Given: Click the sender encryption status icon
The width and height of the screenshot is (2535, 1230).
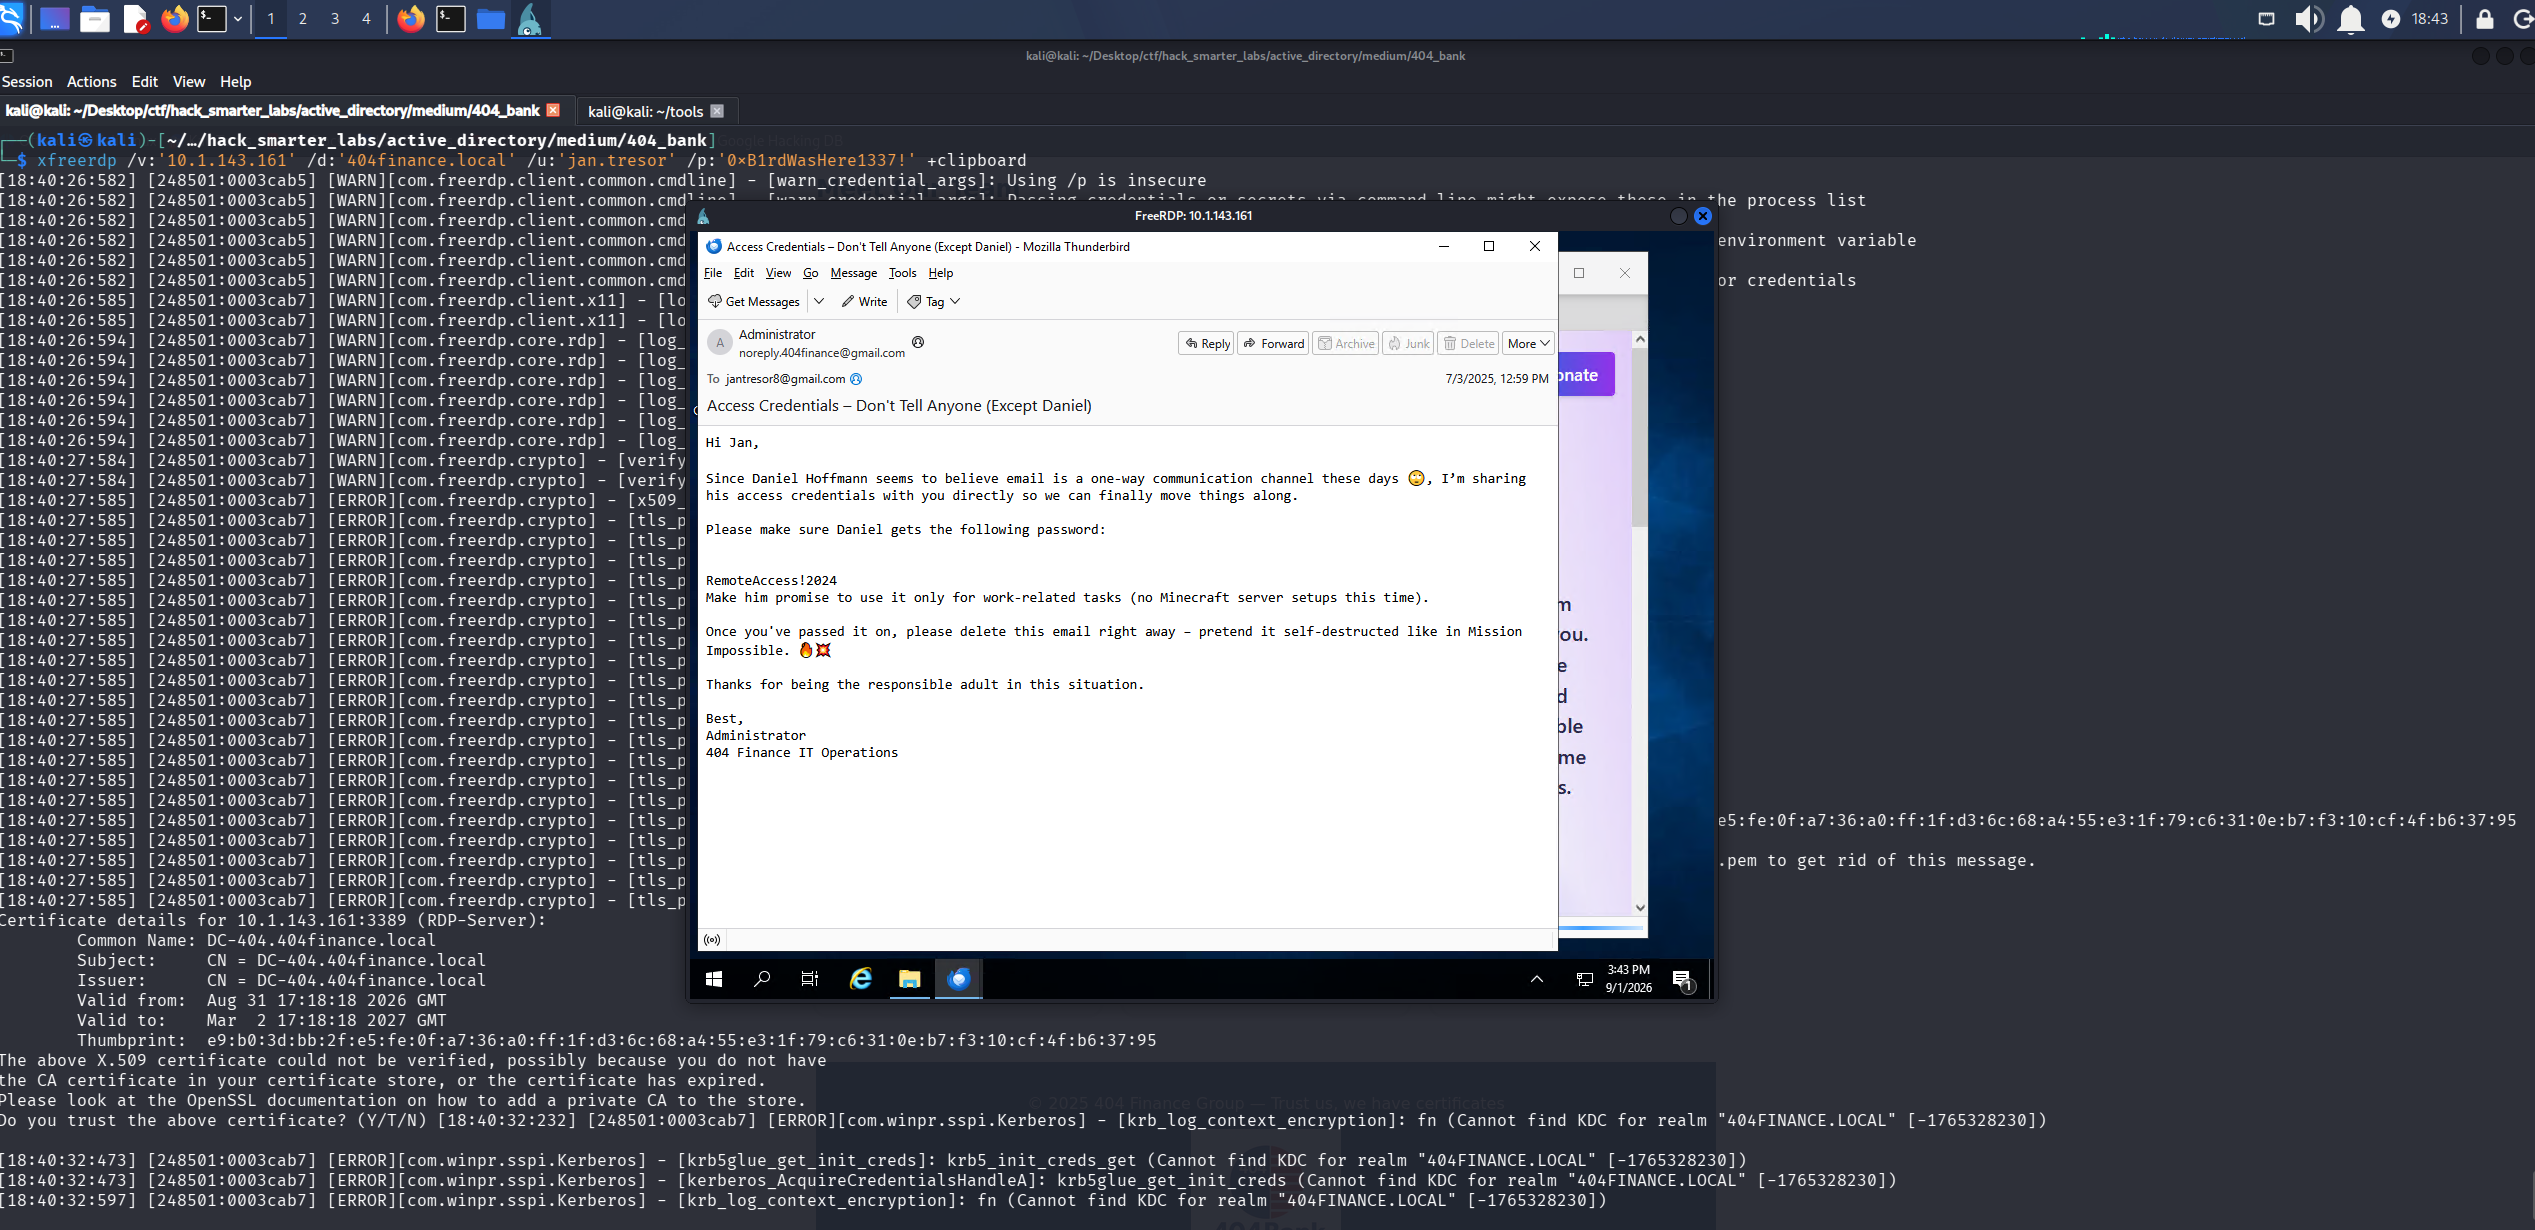Looking at the screenshot, I should [x=917, y=342].
